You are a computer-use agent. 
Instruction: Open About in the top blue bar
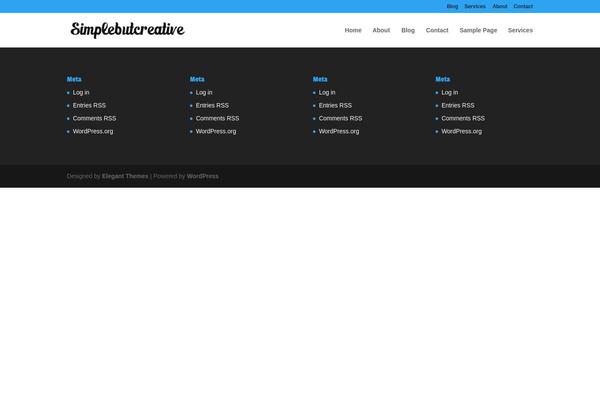point(500,7)
